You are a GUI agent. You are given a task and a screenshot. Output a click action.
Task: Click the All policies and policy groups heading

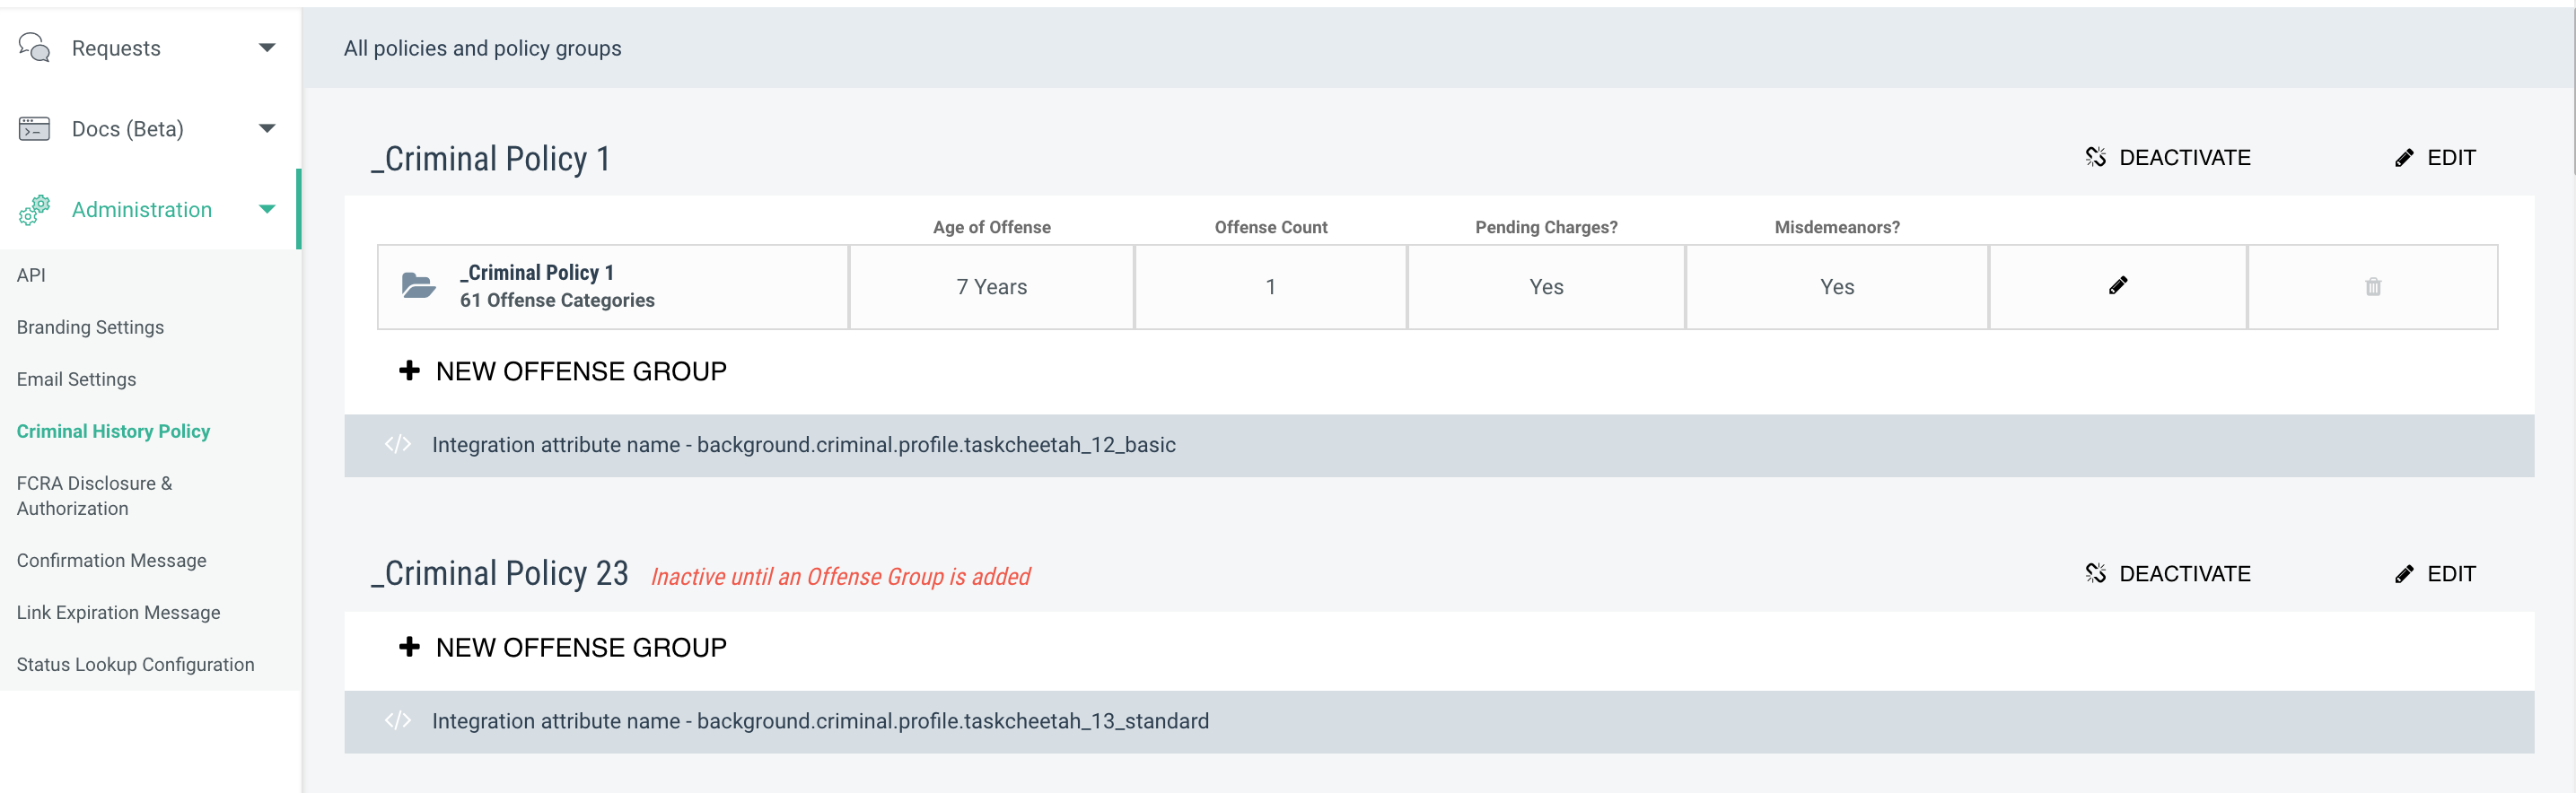pyautogui.click(x=482, y=48)
